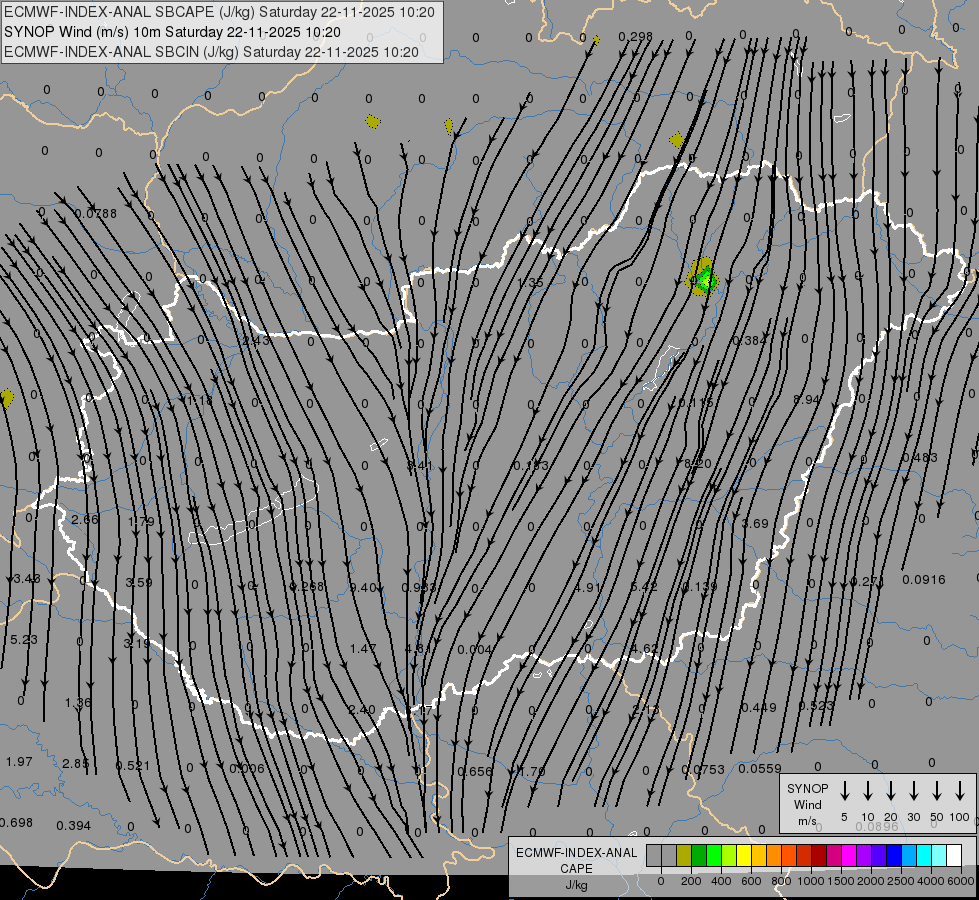The height and width of the screenshot is (900, 979).
Task: Click the legend wind arrow above 5
Action: click(844, 791)
